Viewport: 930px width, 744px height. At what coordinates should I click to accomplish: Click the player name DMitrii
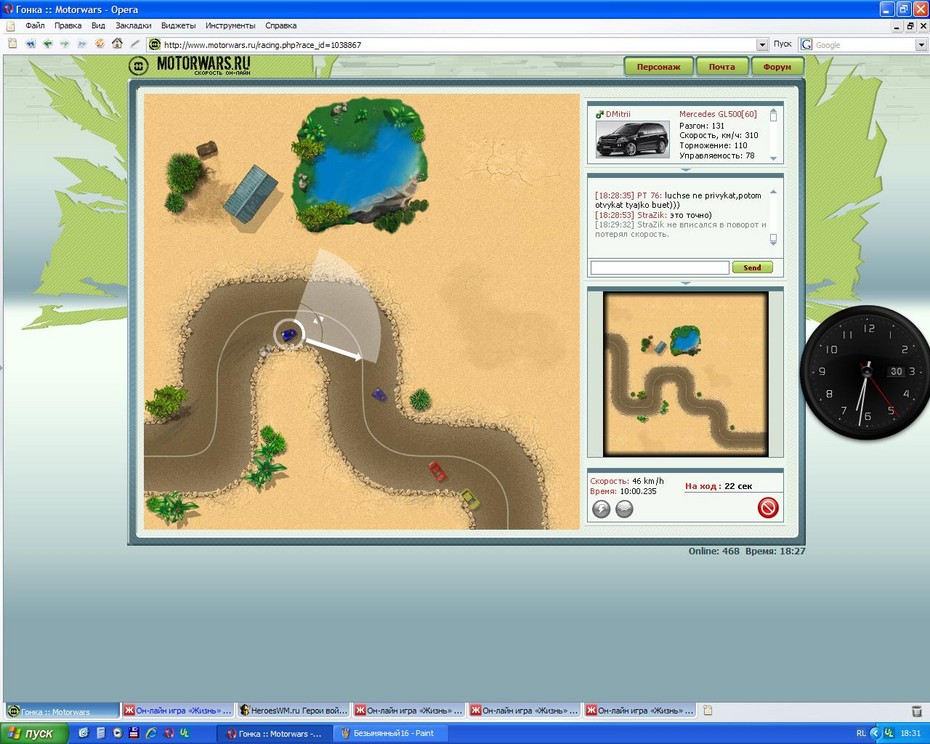click(618, 114)
